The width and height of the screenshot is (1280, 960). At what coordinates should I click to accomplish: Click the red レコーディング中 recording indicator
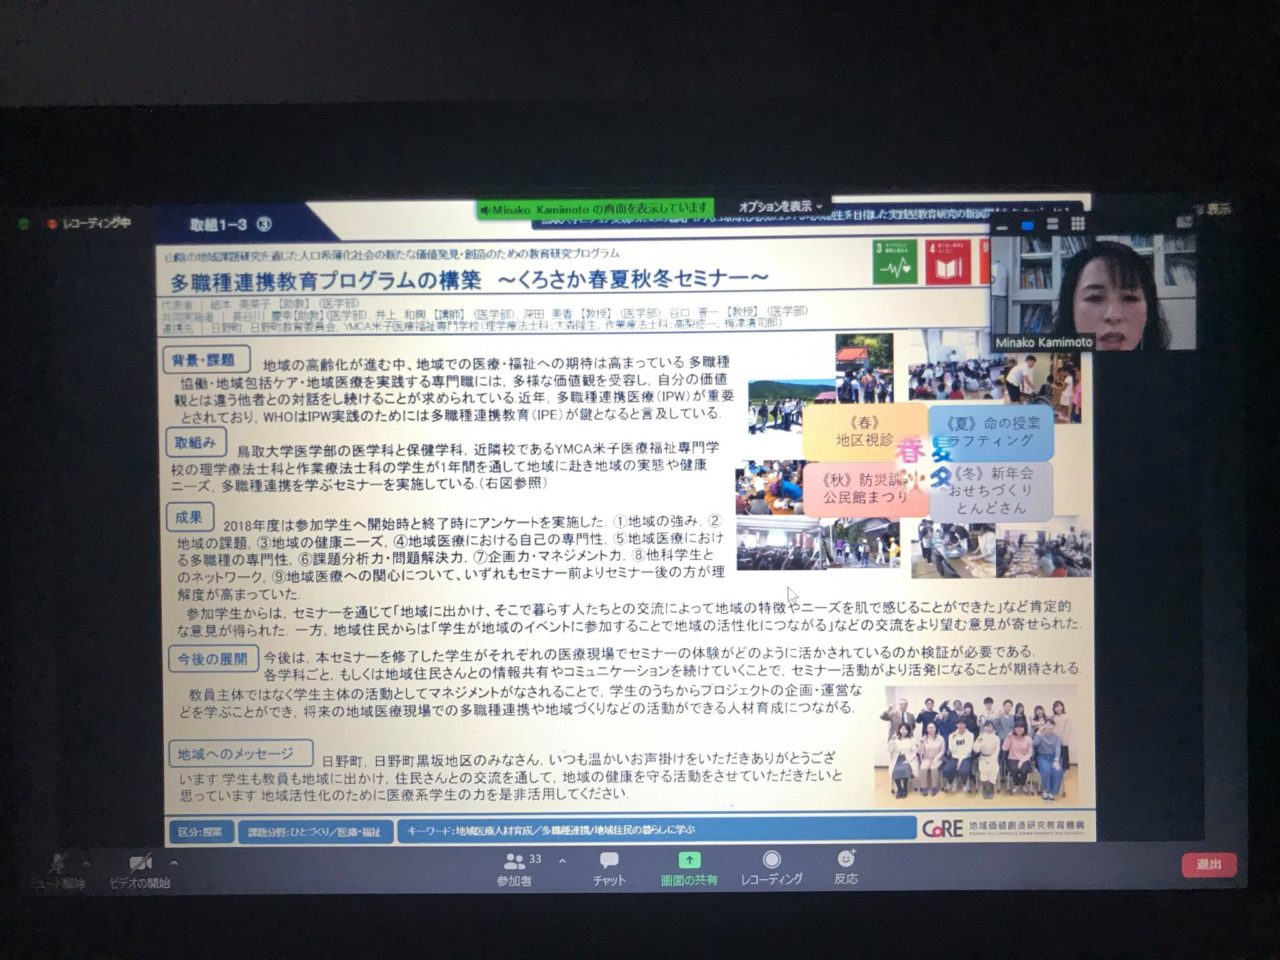(90, 223)
